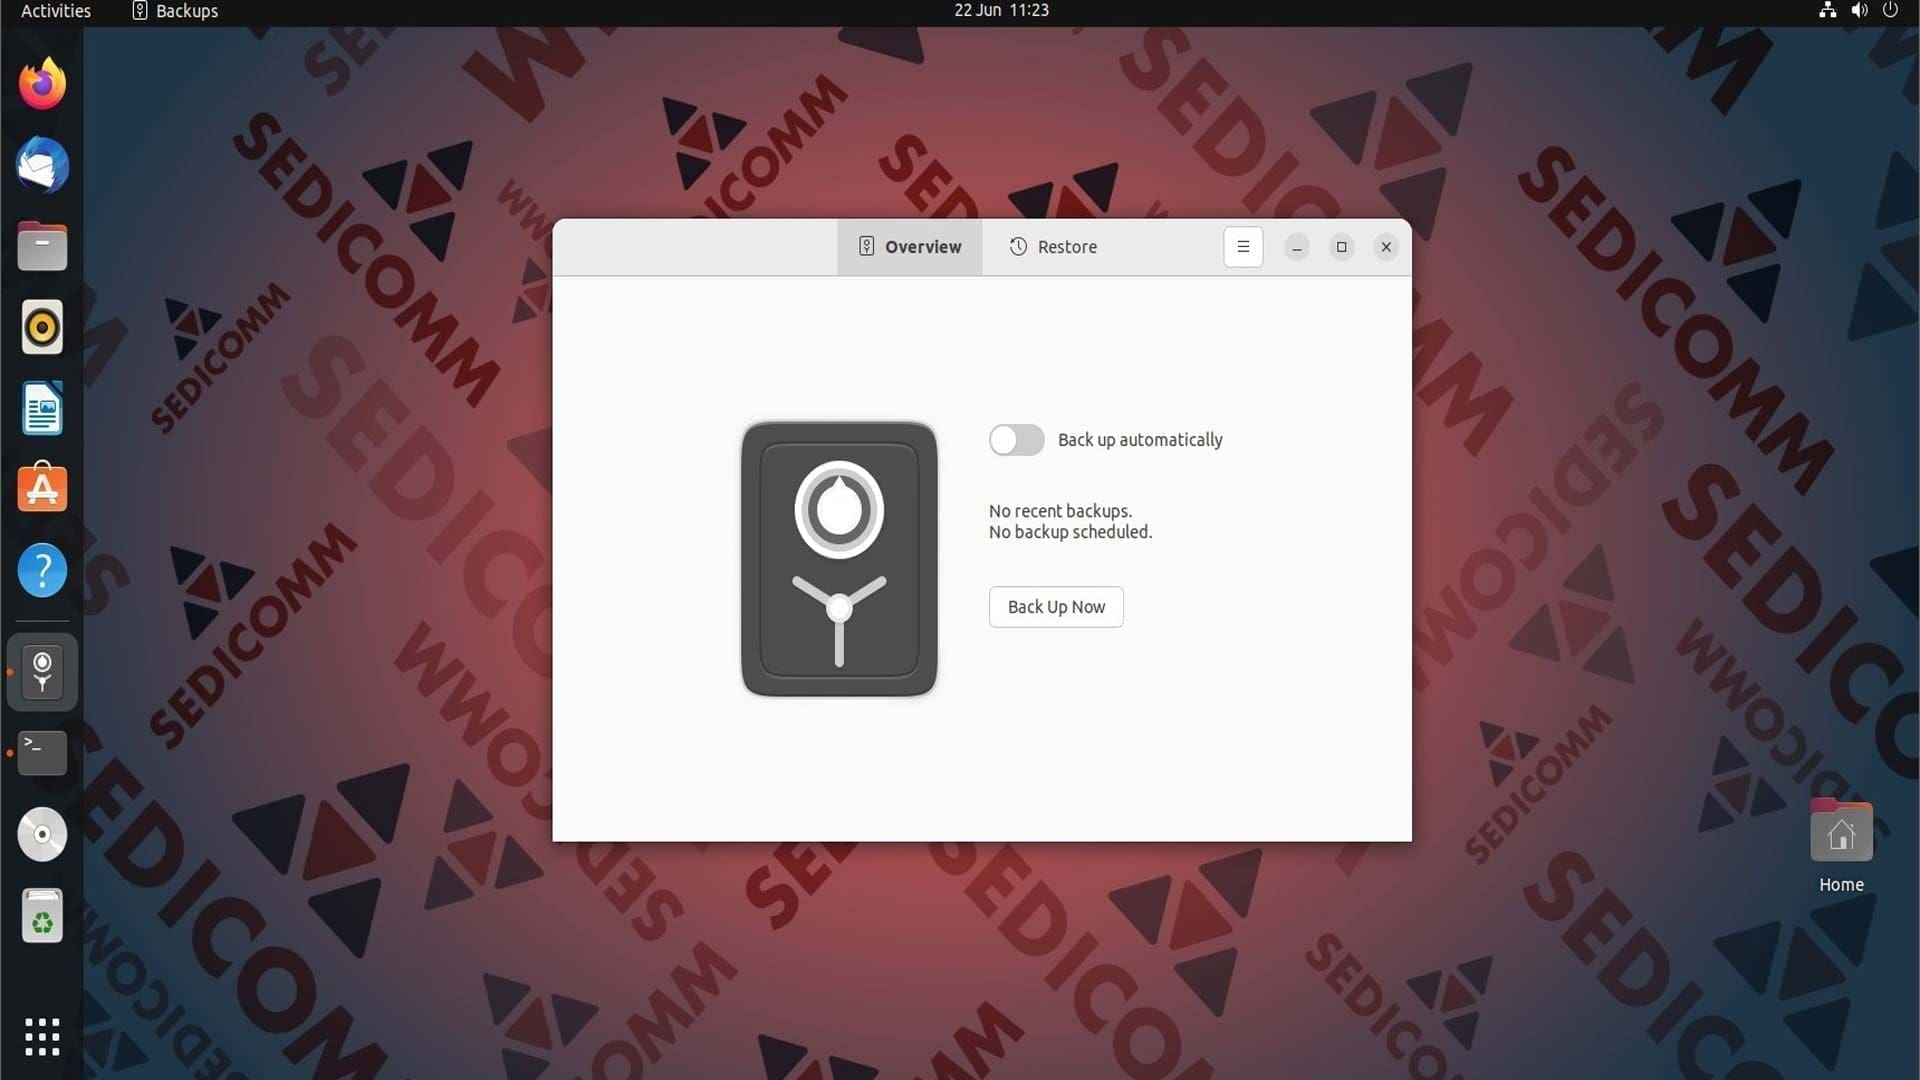Click the 'No recent backups.' text
This screenshot has height=1080, width=1920.
(x=1060, y=511)
